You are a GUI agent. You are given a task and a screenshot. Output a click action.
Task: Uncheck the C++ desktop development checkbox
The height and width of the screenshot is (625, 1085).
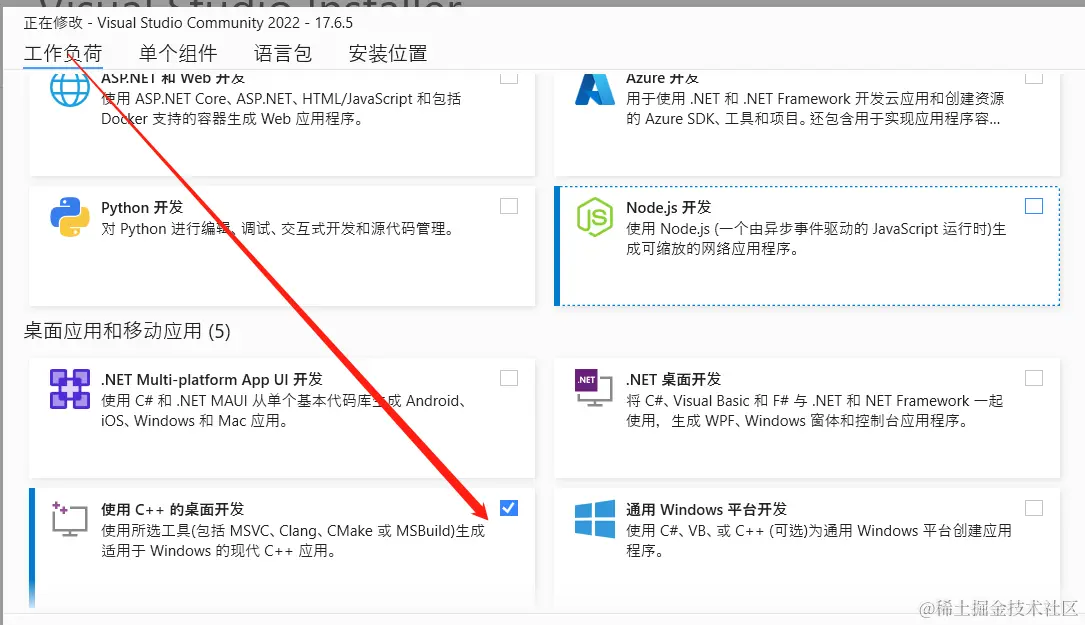[509, 508]
